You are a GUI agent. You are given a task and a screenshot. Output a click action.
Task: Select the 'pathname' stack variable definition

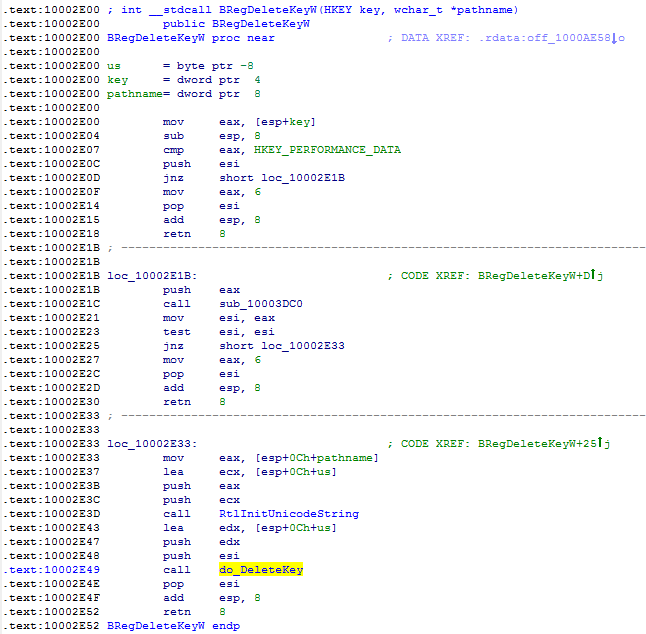pyautogui.click(x=183, y=94)
